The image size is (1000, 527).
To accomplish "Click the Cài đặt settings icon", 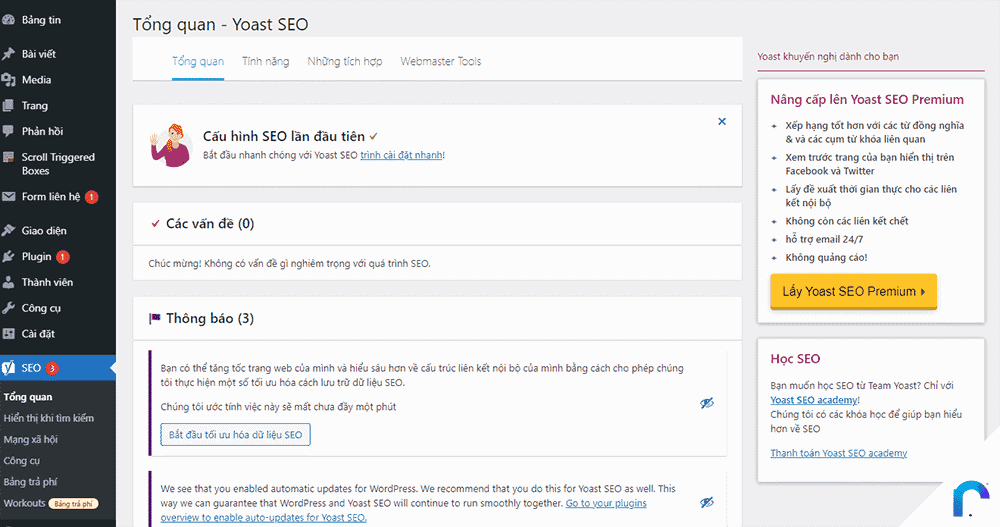I will [x=8, y=334].
